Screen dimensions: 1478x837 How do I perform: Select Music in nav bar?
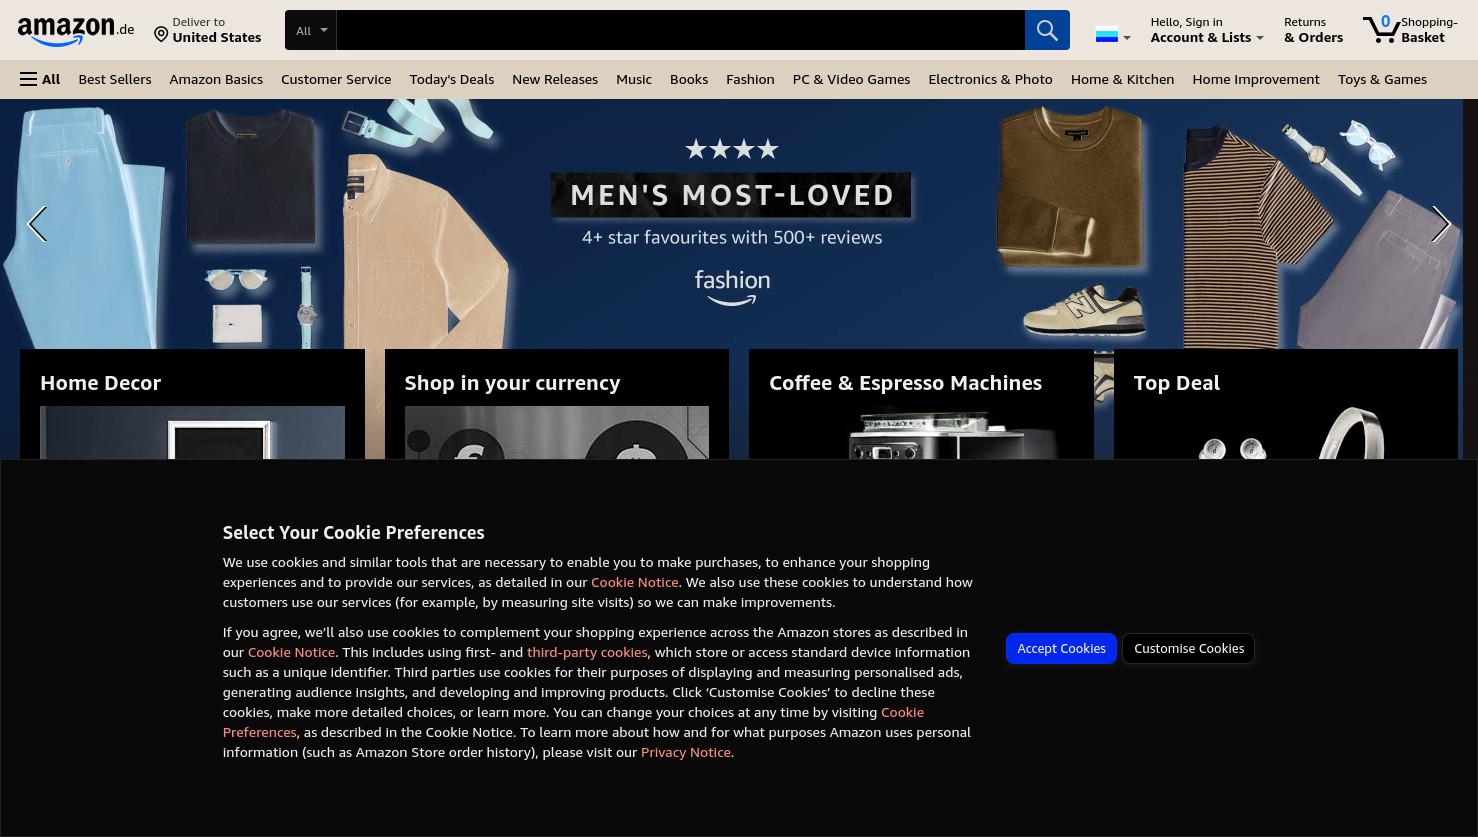click(x=634, y=79)
